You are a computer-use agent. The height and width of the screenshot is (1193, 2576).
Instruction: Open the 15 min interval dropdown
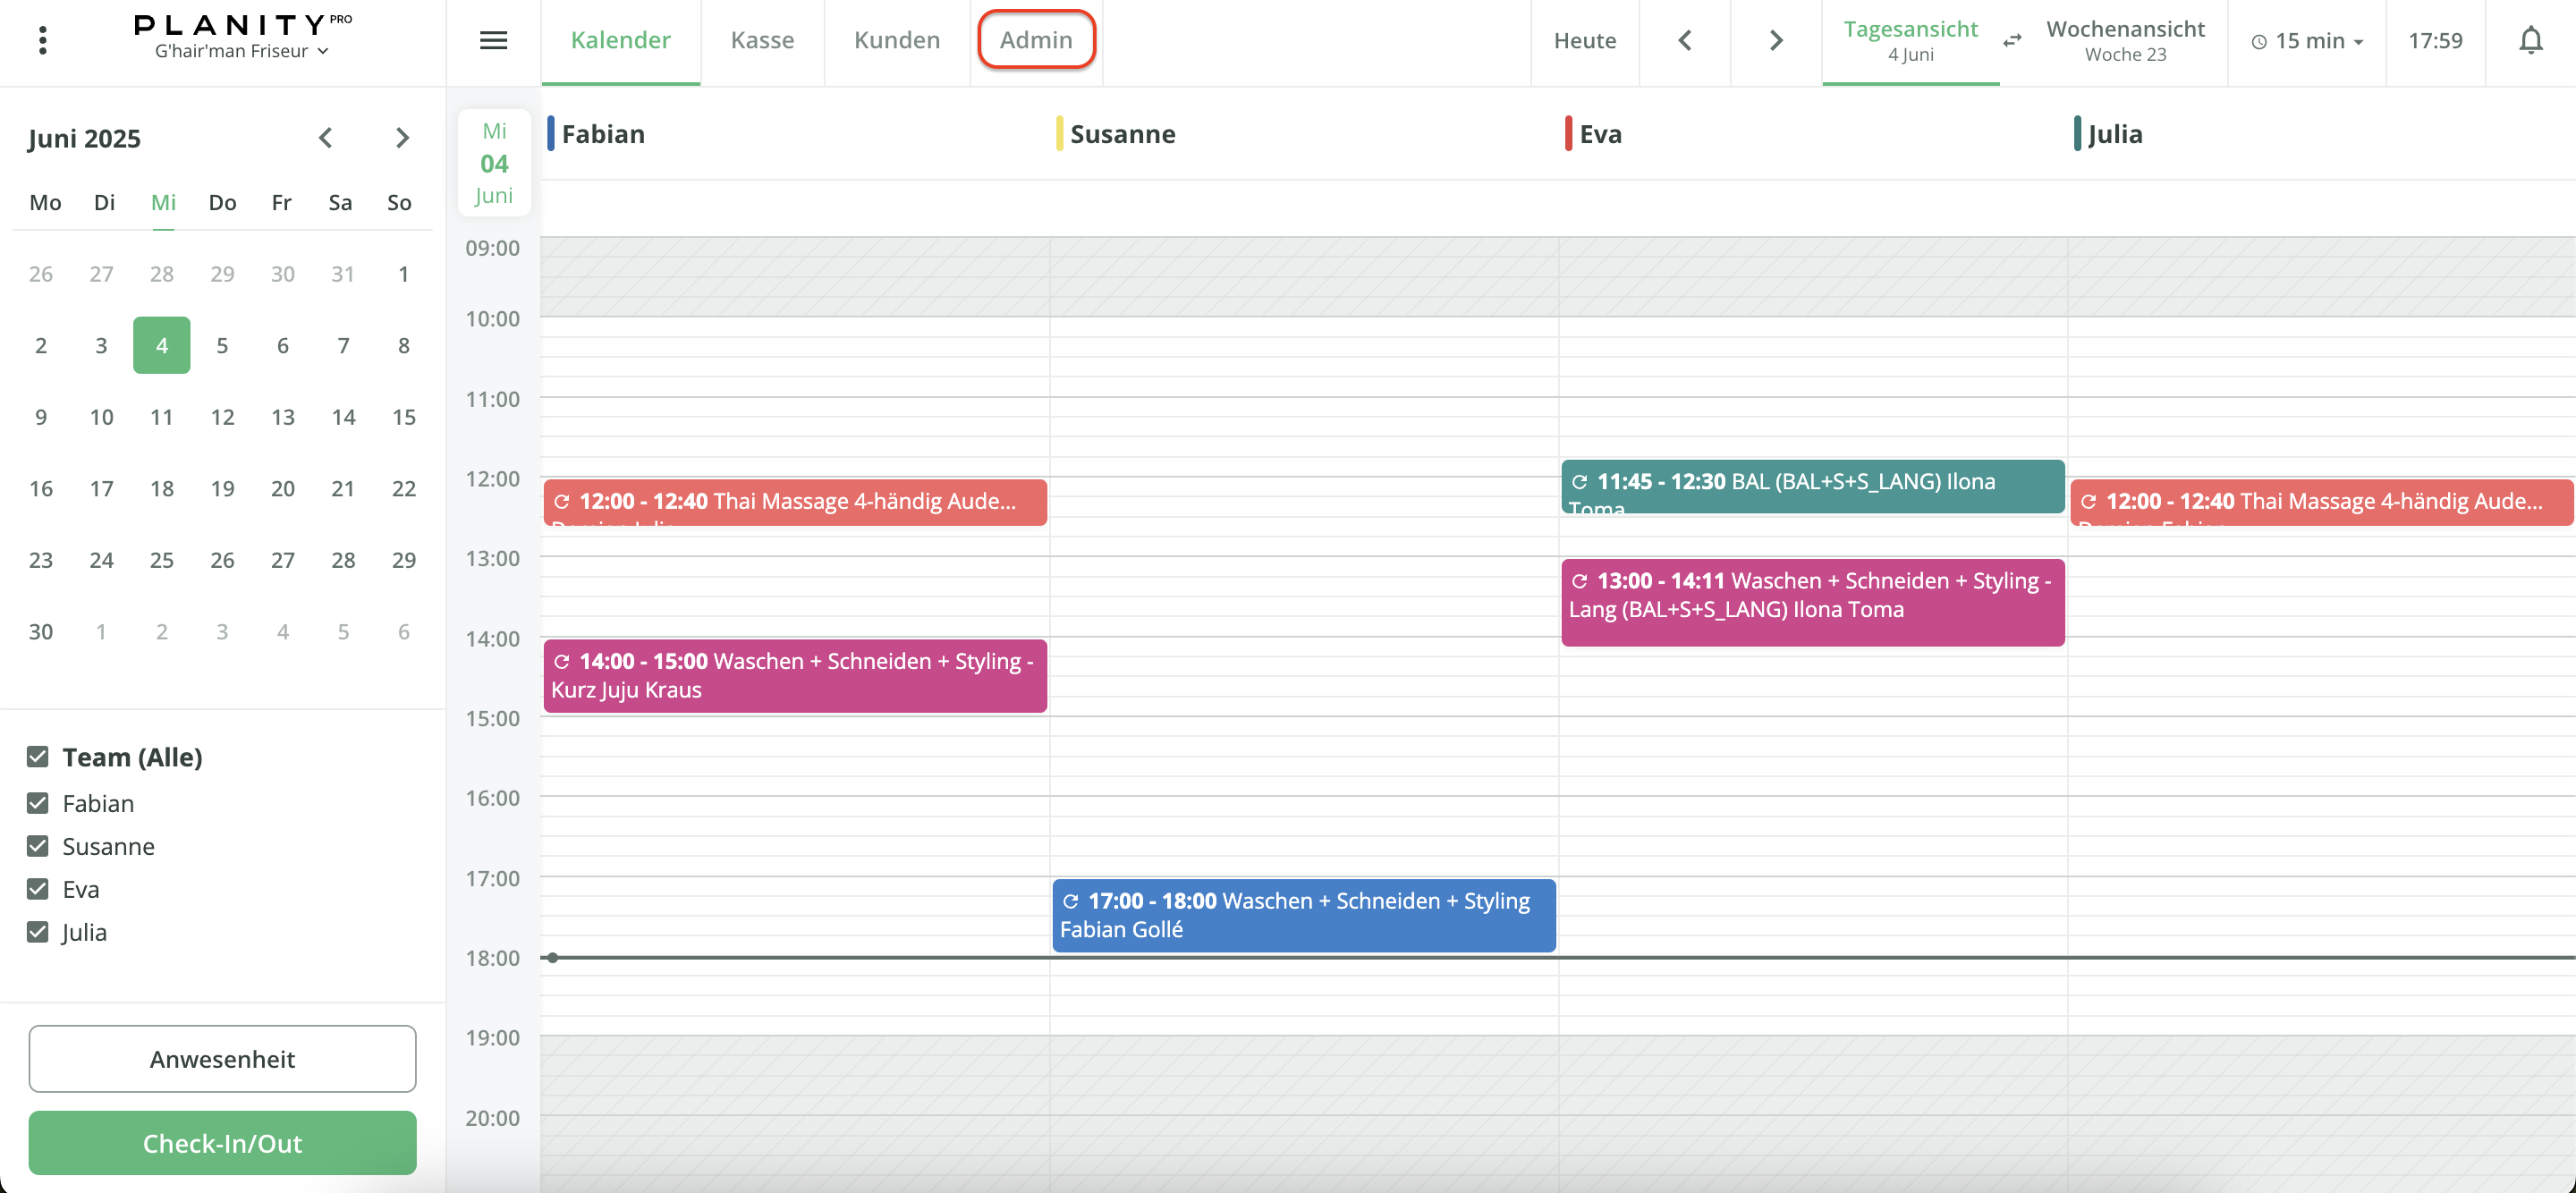[2306, 41]
